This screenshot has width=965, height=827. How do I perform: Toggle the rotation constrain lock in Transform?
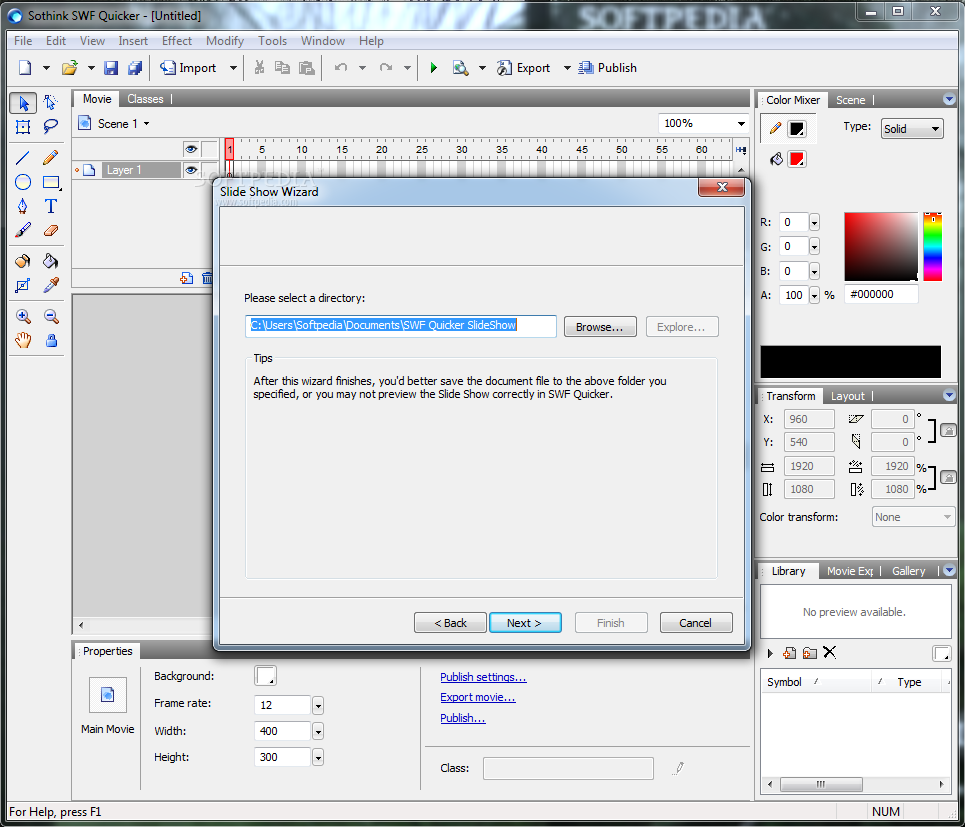tap(948, 430)
